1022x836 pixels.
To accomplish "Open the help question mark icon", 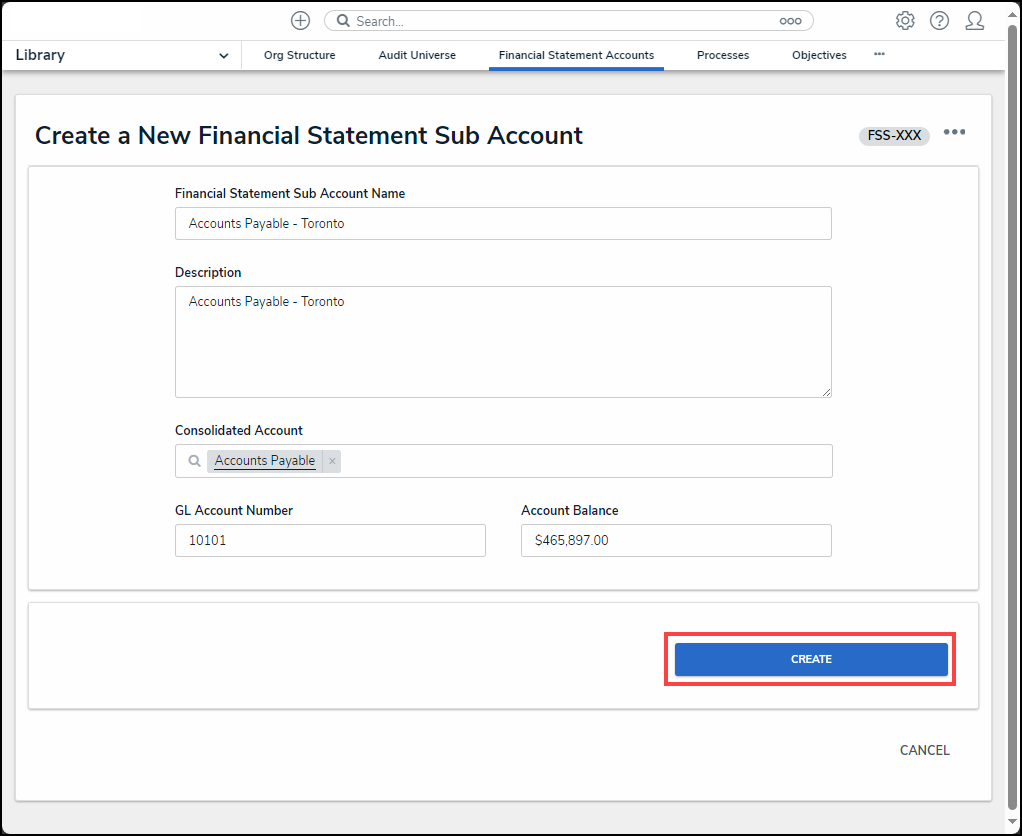I will pos(939,21).
